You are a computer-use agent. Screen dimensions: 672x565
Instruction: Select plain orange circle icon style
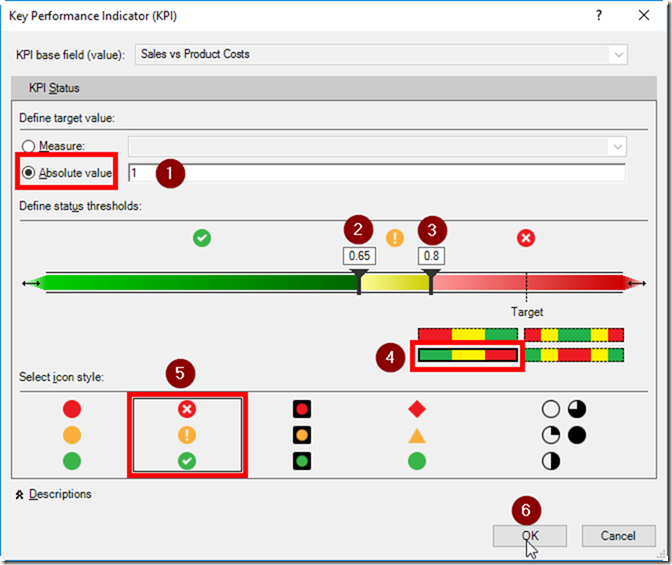[x=72, y=435]
